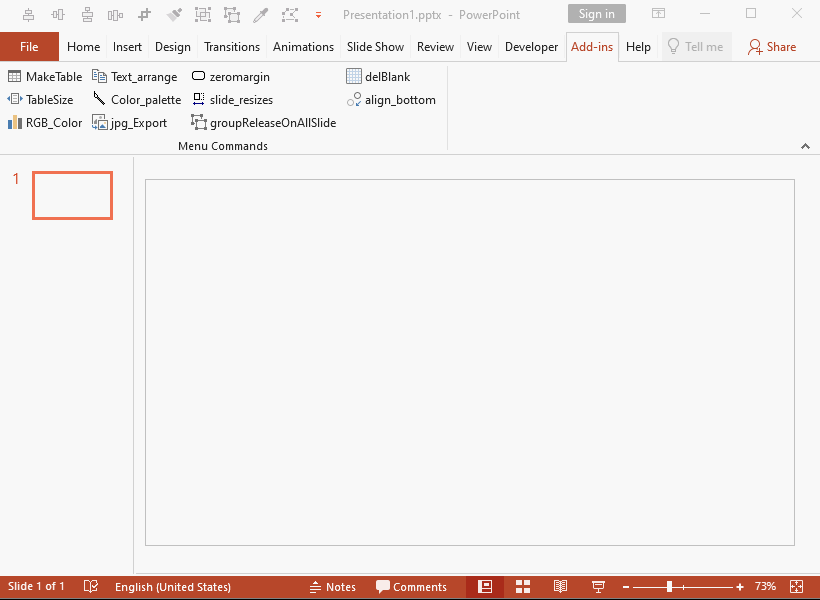The image size is (820, 600).
Task: Switch to the Animations ribbon tab
Action: pos(303,47)
